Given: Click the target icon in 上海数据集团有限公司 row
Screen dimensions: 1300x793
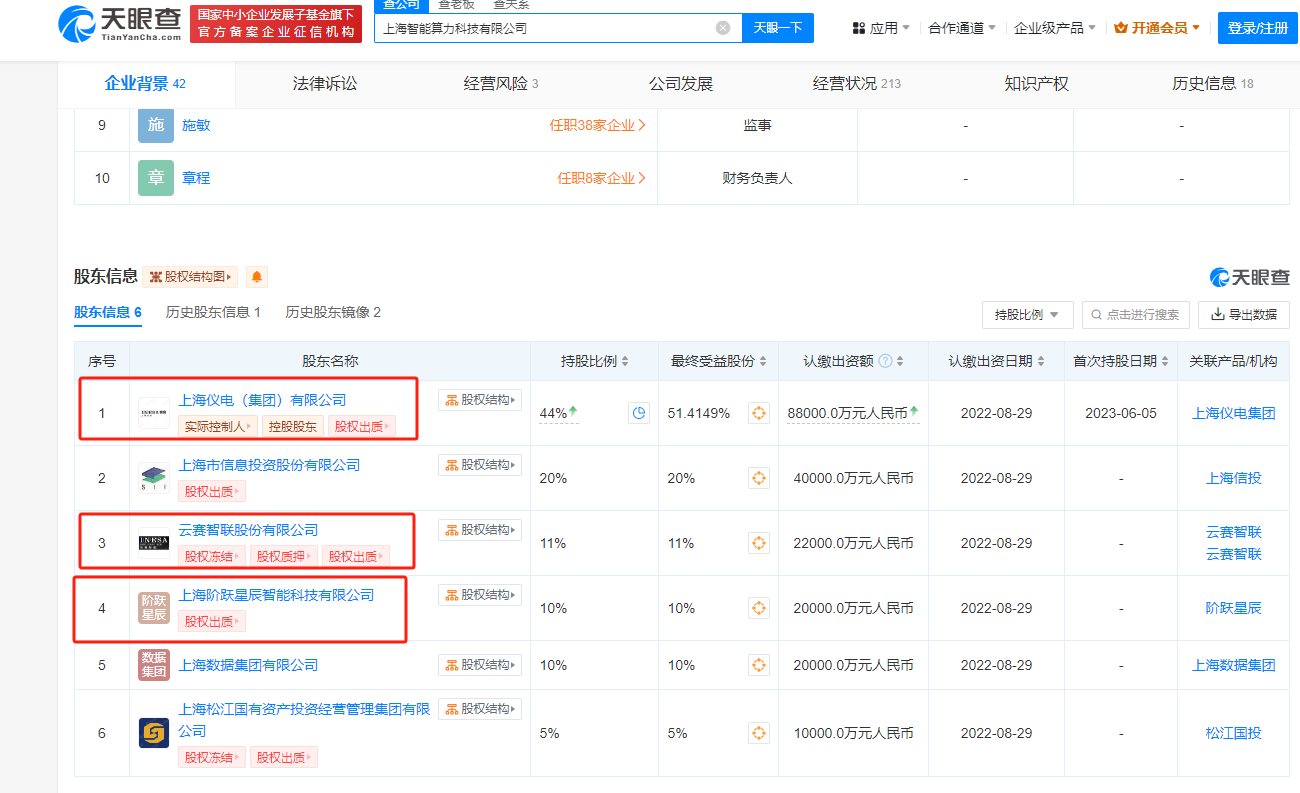Looking at the screenshot, I should (x=759, y=665).
